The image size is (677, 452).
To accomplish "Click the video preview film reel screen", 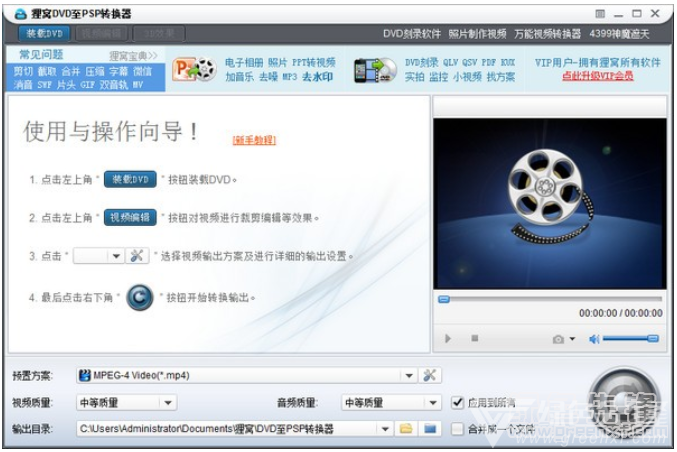I will pyautogui.click(x=550, y=203).
